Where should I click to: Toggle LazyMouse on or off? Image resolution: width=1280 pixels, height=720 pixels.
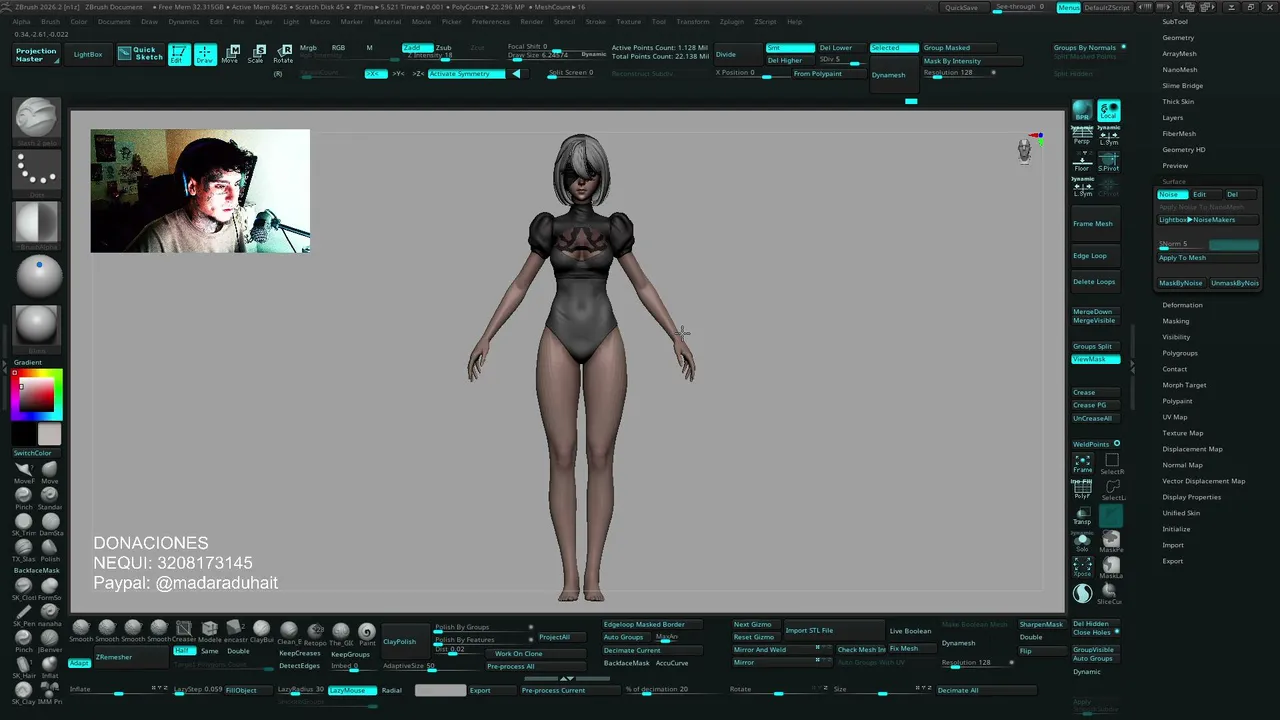pyautogui.click(x=352, y=690)
